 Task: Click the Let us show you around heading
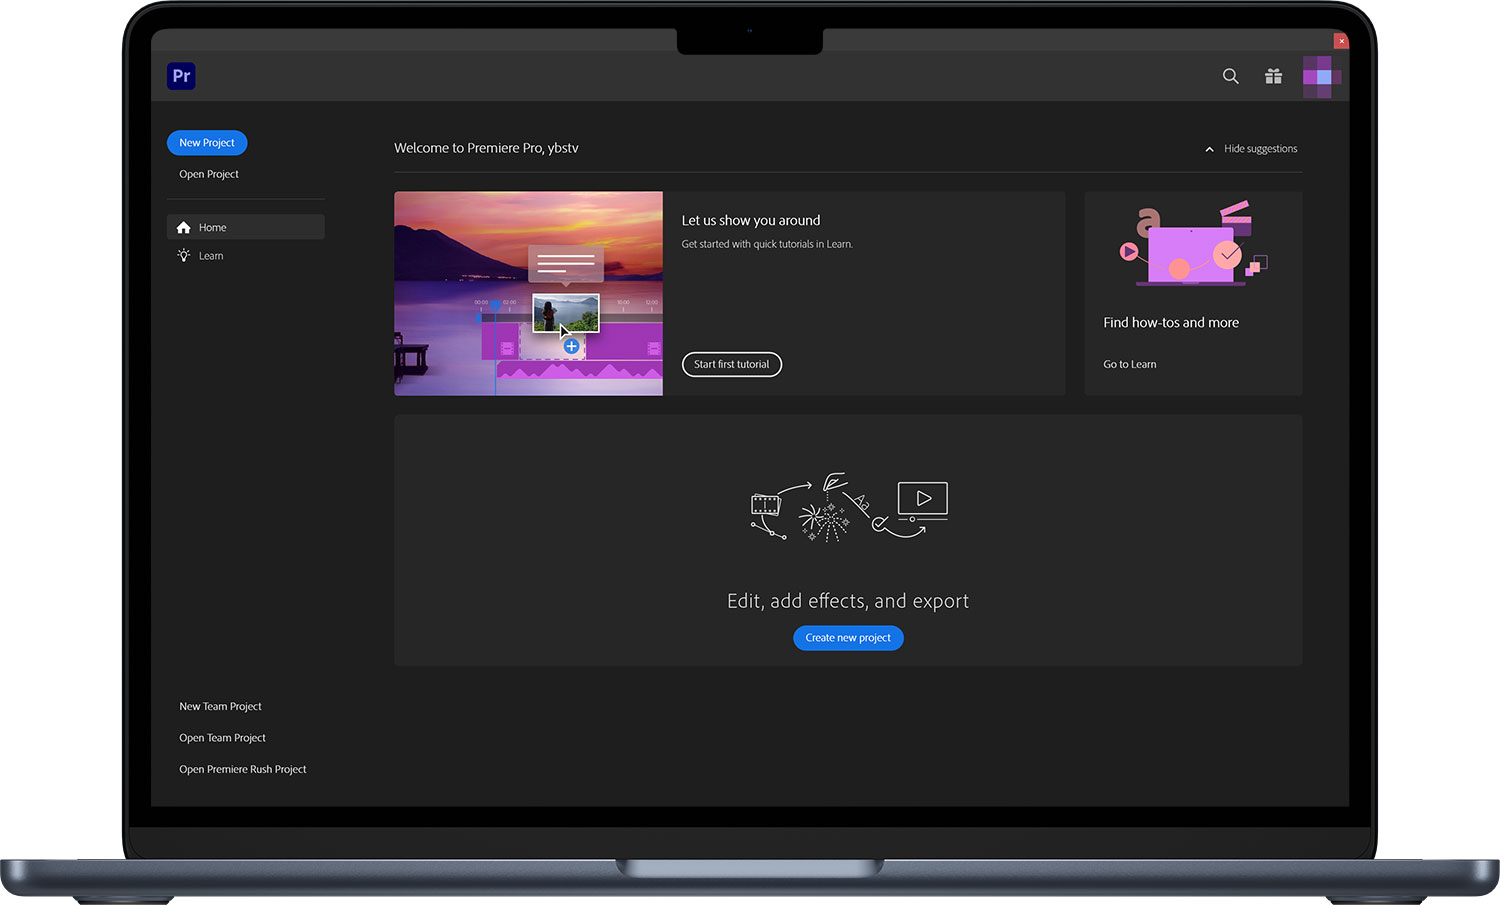(x=751, y=220)
